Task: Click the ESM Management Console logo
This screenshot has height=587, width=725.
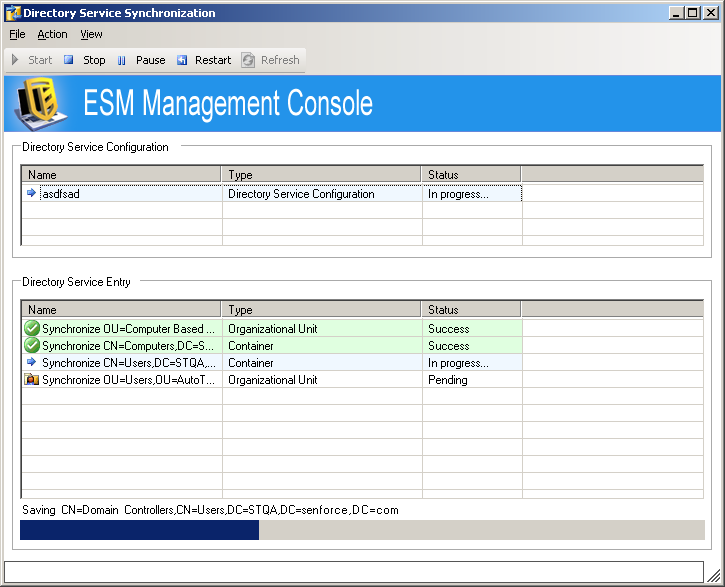Action: point(38,103)
